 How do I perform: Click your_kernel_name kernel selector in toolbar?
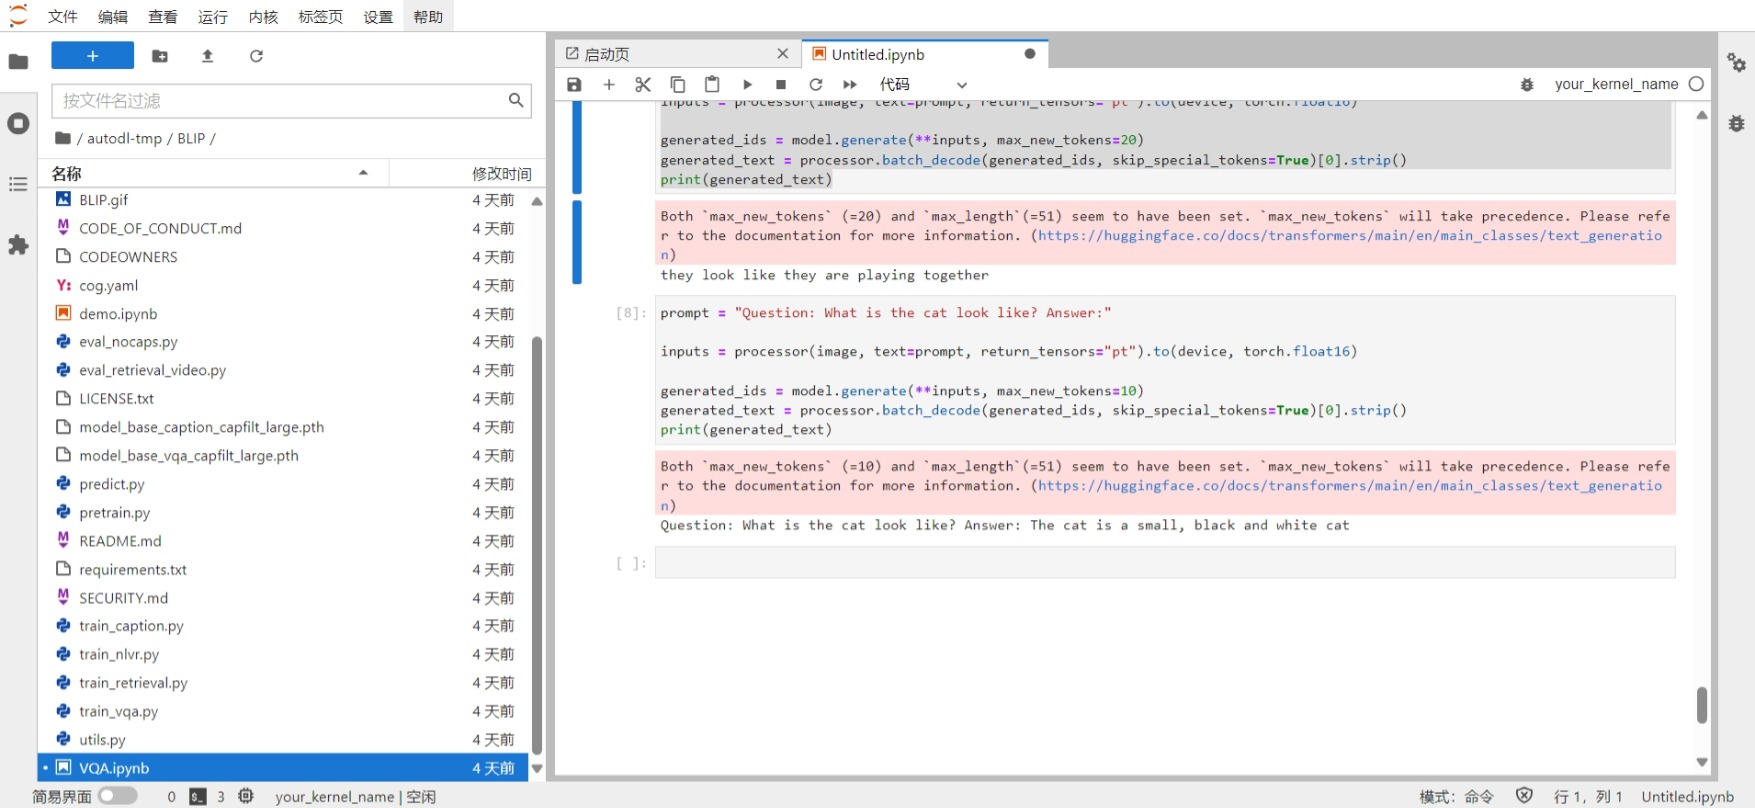[x=1615, y=85]
